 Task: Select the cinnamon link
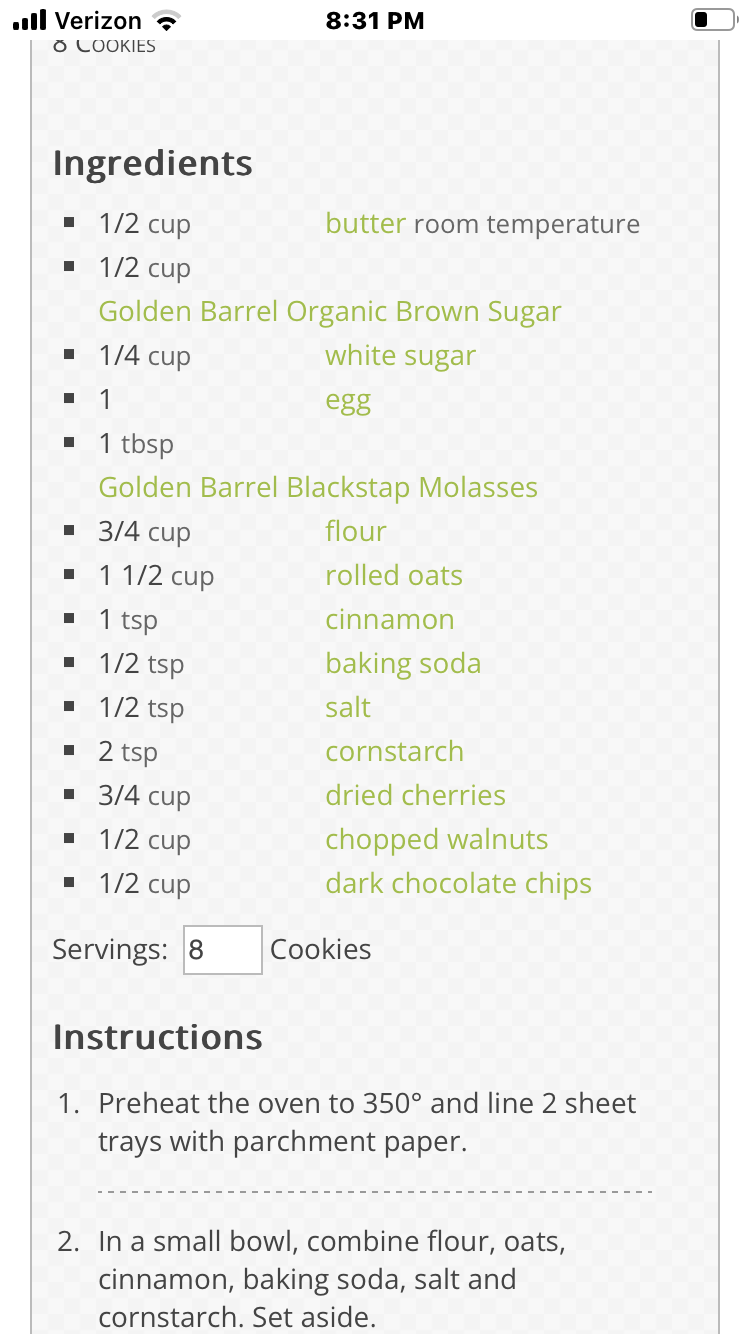(x=389, y=620)
